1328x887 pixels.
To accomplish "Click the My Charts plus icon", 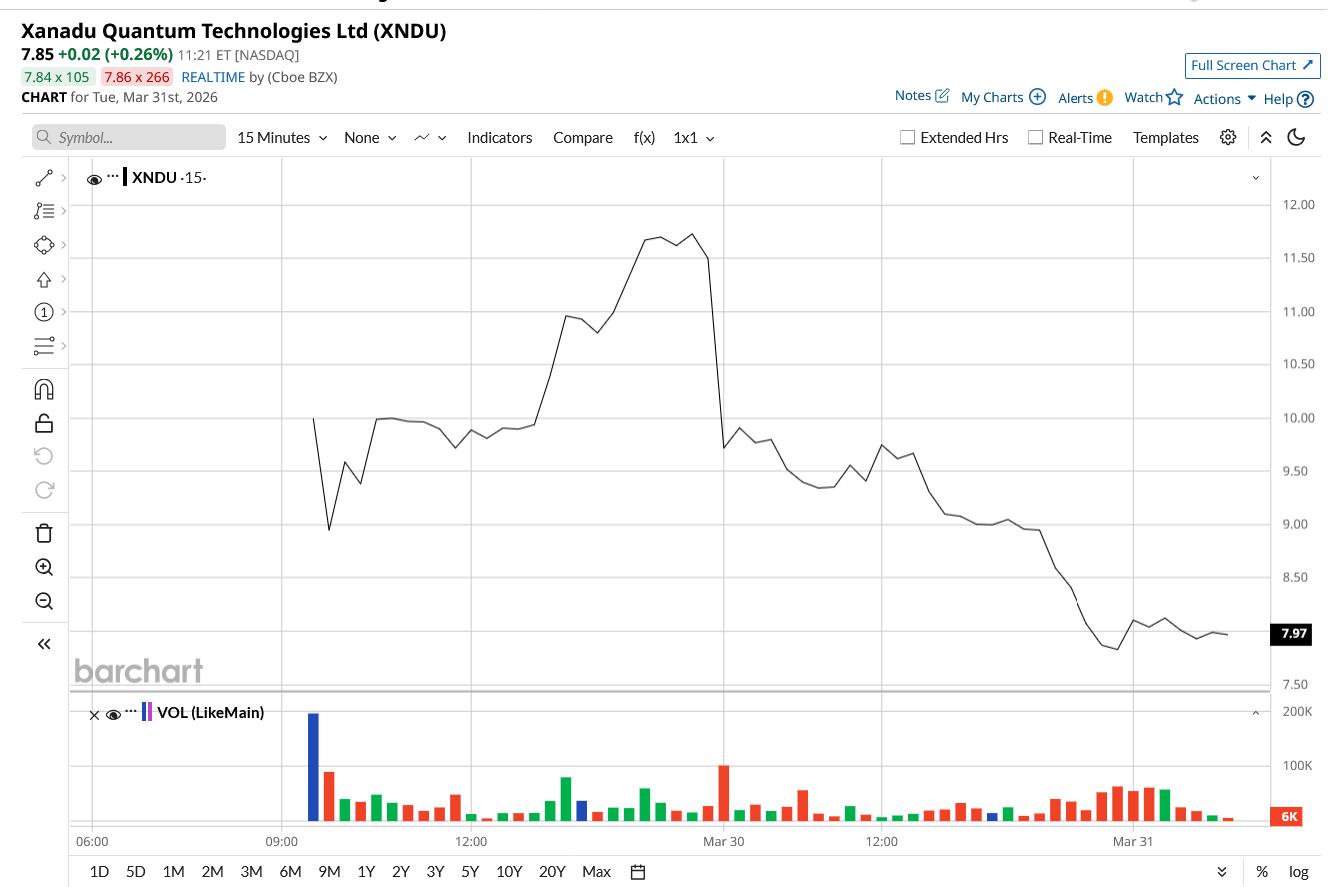I will [x=1038, y=97].
